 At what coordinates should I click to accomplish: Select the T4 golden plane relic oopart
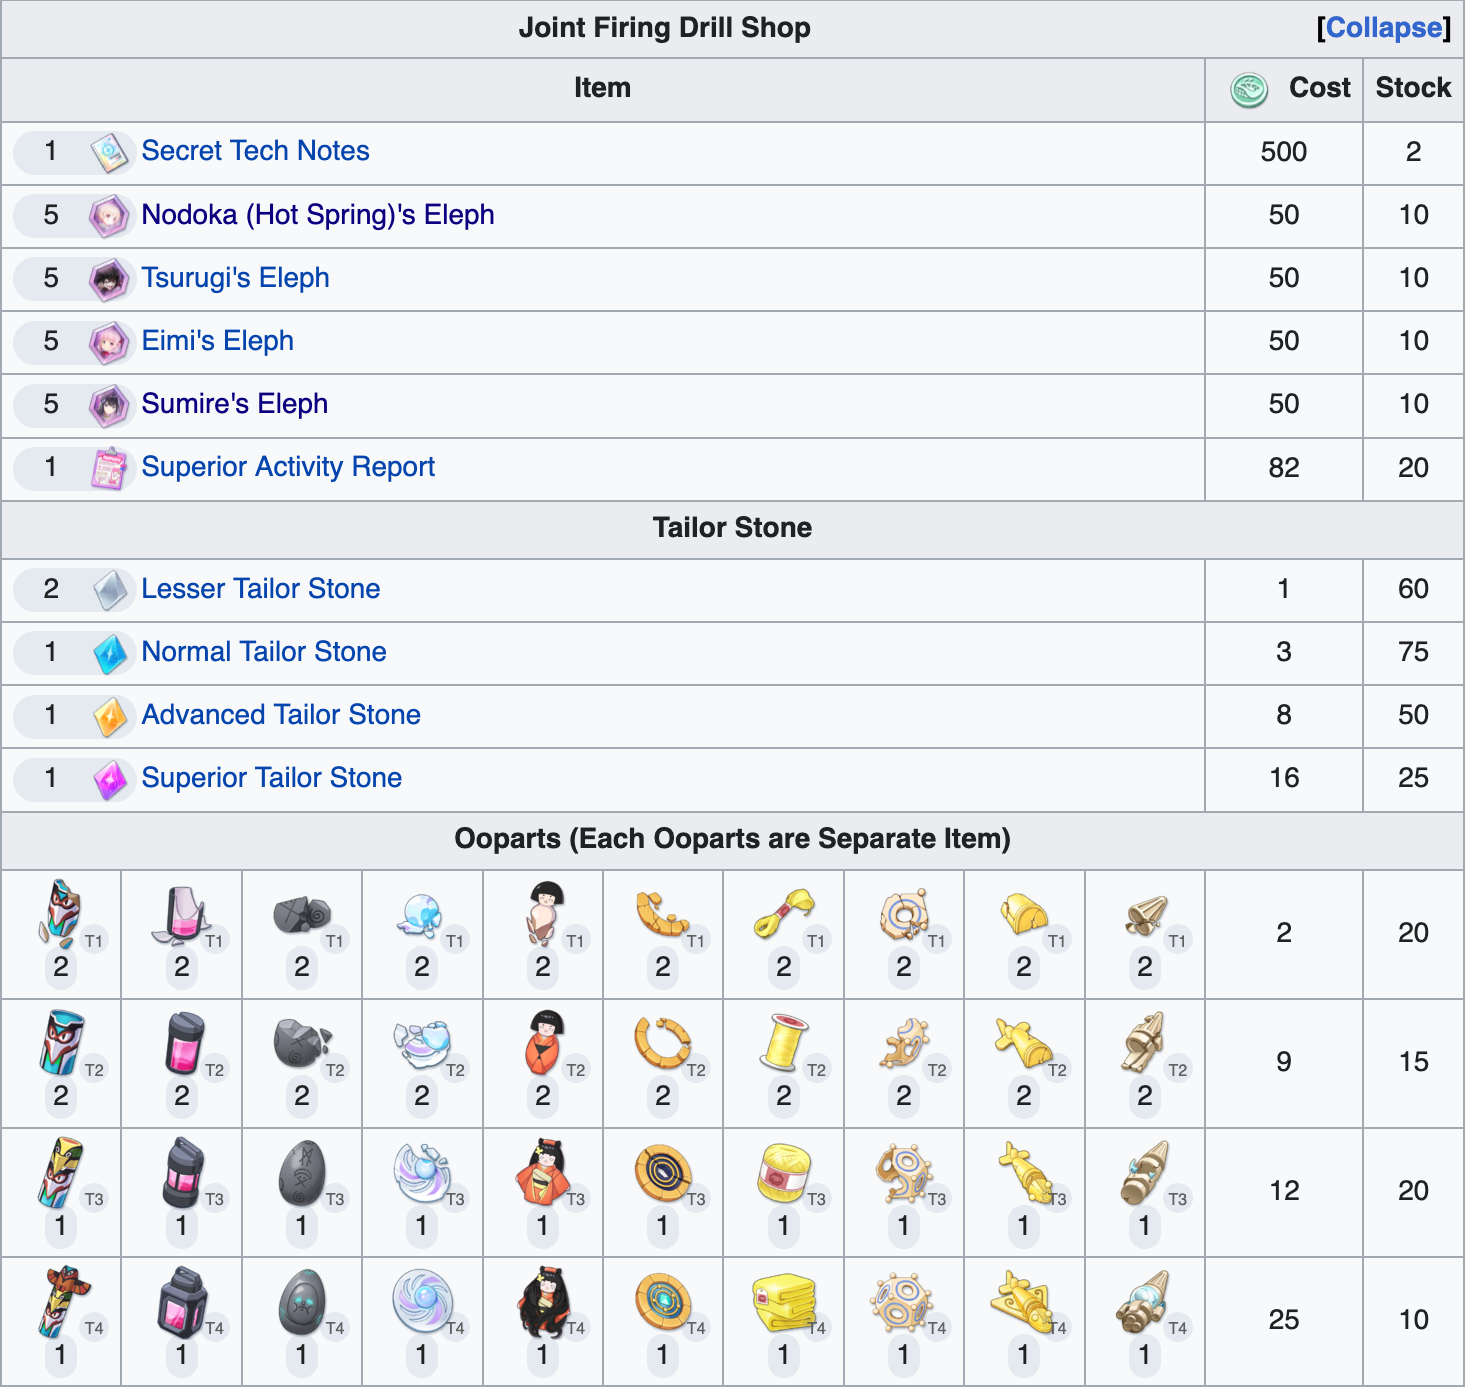1023,1301
